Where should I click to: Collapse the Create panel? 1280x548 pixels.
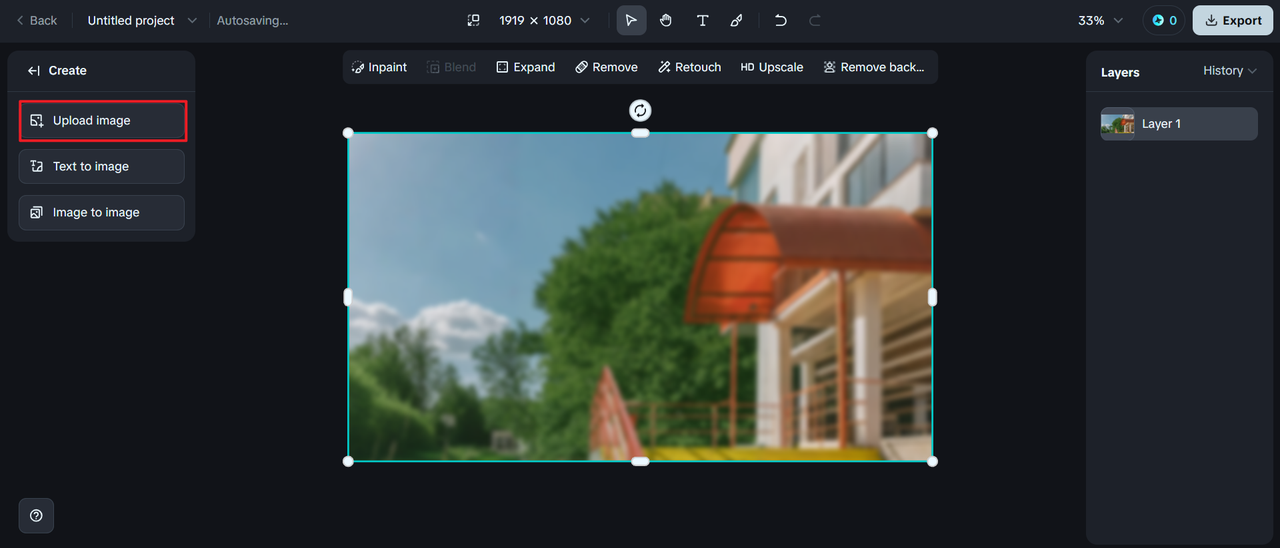34,70
